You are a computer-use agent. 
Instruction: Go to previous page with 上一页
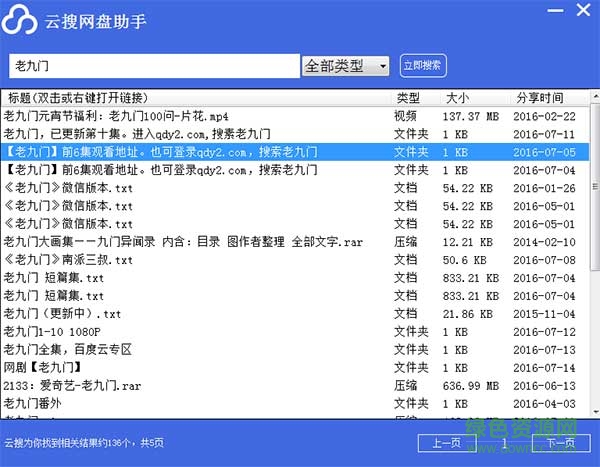[446, 443]
